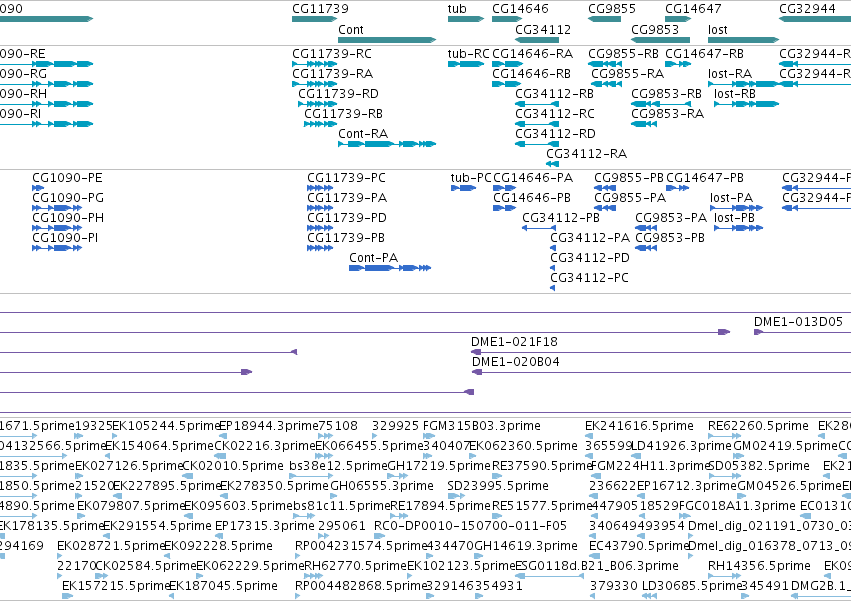The image size is (851, 601).
Task: Click the CG14647-RB transcript label
Action: tap(704, 54)
